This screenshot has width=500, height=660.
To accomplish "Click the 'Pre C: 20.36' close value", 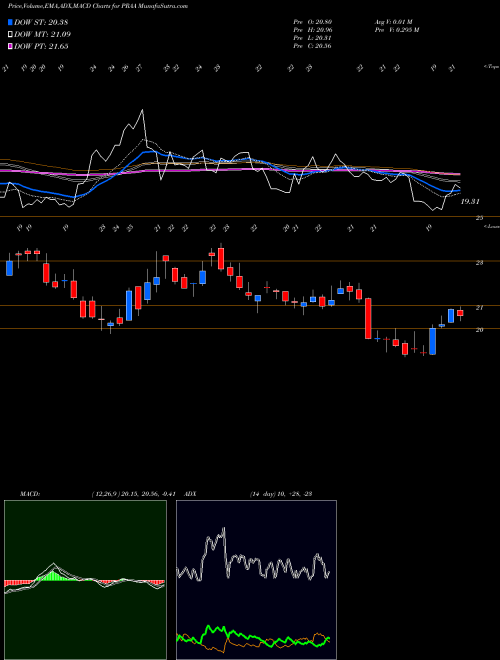I will coord(312,46).
